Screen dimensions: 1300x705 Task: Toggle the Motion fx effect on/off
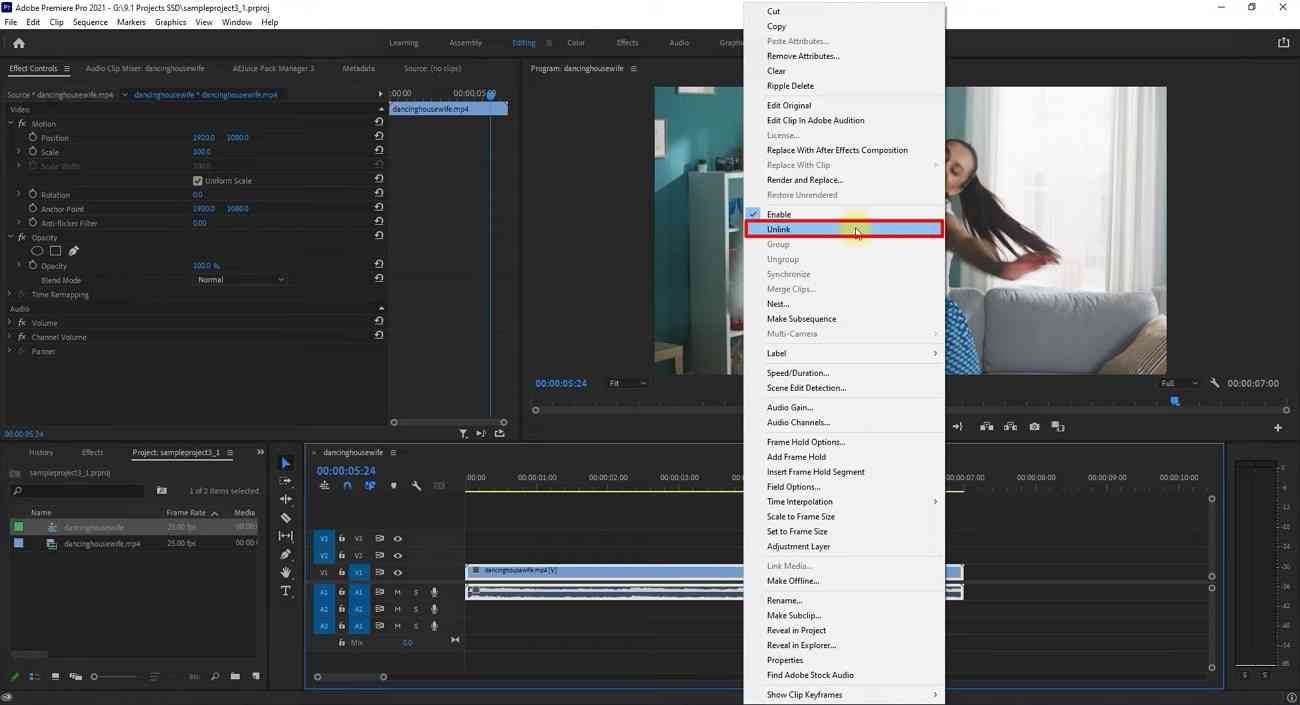(22, 123)
